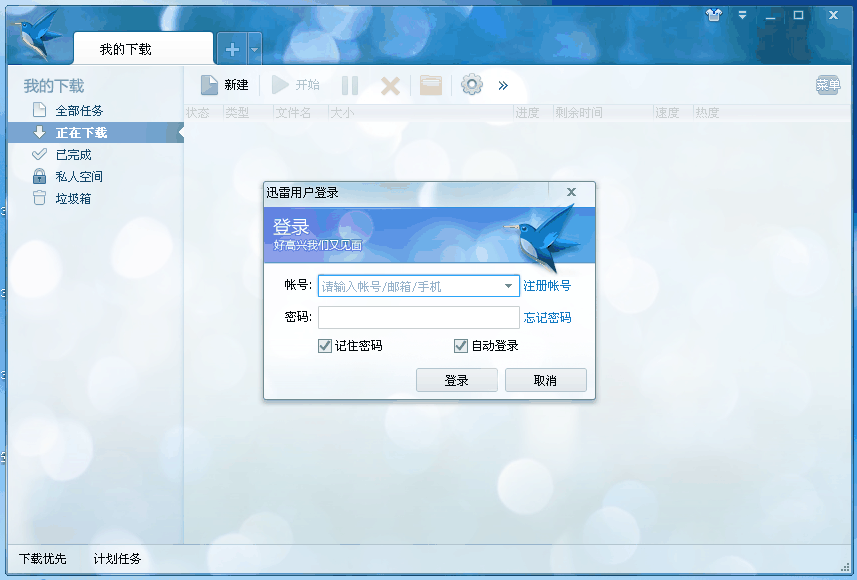The width and height of the screenshot is (857, 580).
Task: Open the title bar main menu triangle
Action: (x=742, y=15)
